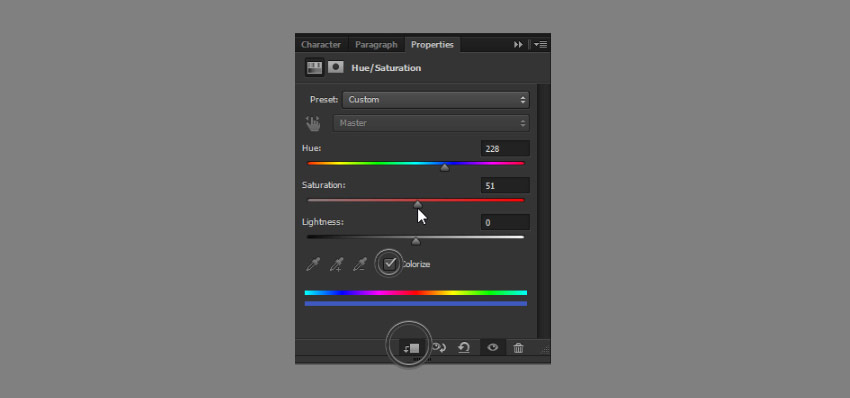Activate the on-image adjustment hand tool

pos(313,124)
